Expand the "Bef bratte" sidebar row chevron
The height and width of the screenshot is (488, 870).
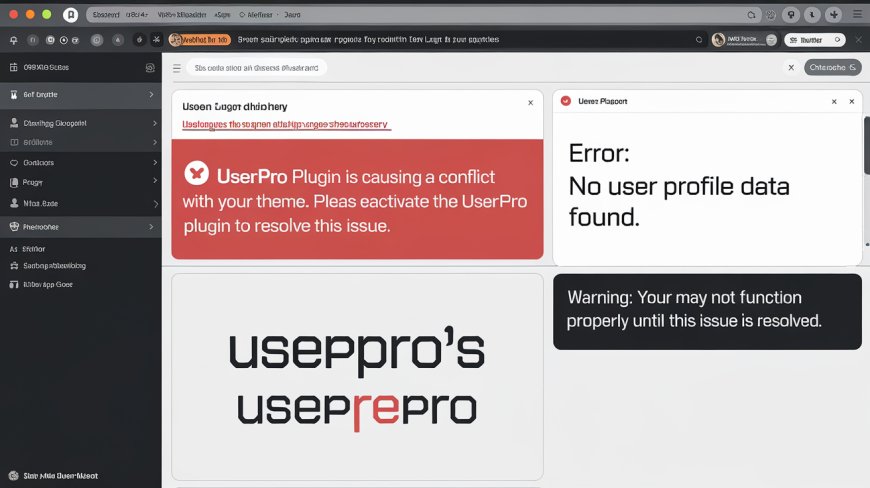click(x=151, y=95)
